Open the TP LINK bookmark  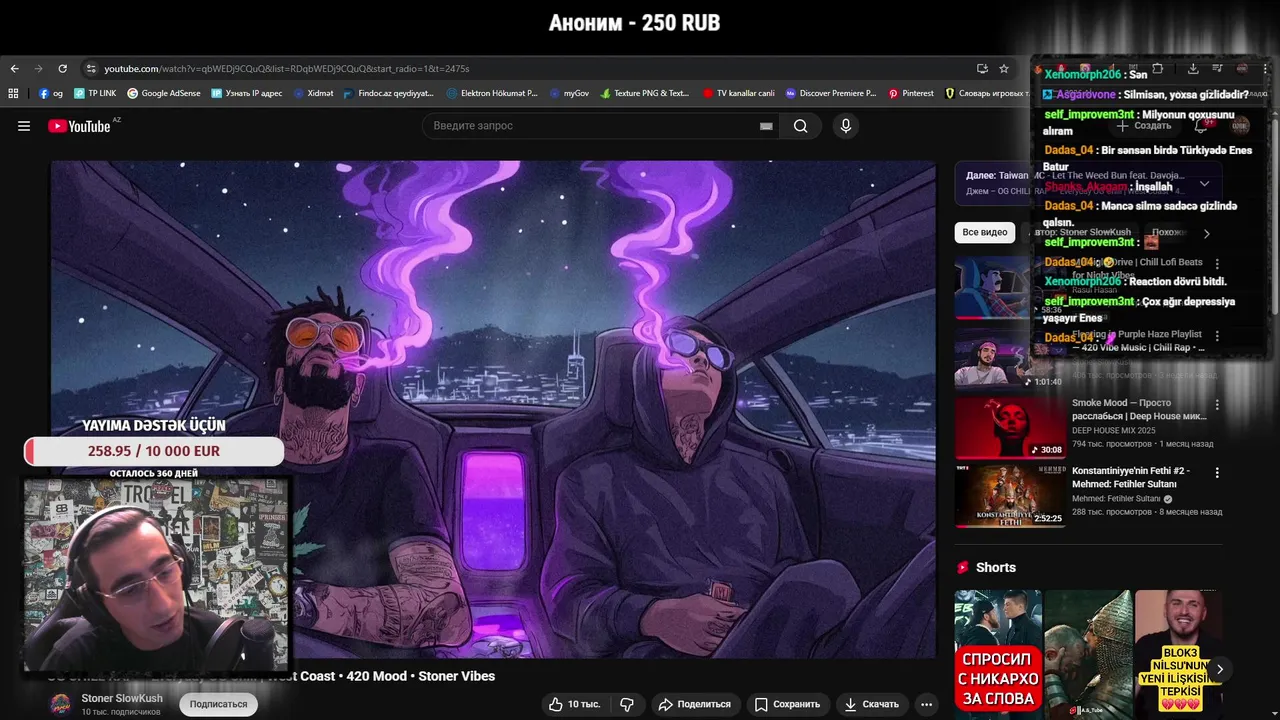tap(95, 93)
